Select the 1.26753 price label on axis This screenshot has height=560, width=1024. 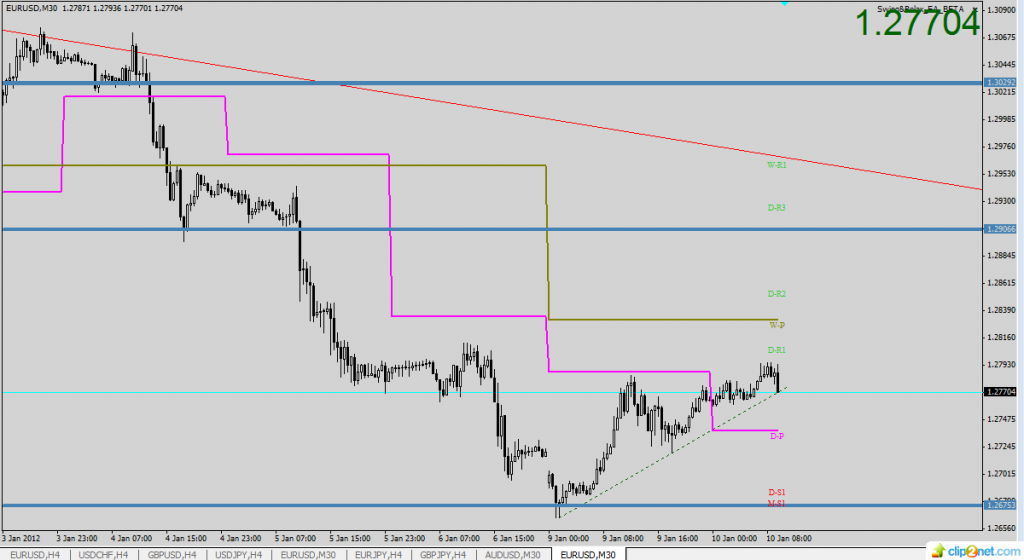(1001, 505)
